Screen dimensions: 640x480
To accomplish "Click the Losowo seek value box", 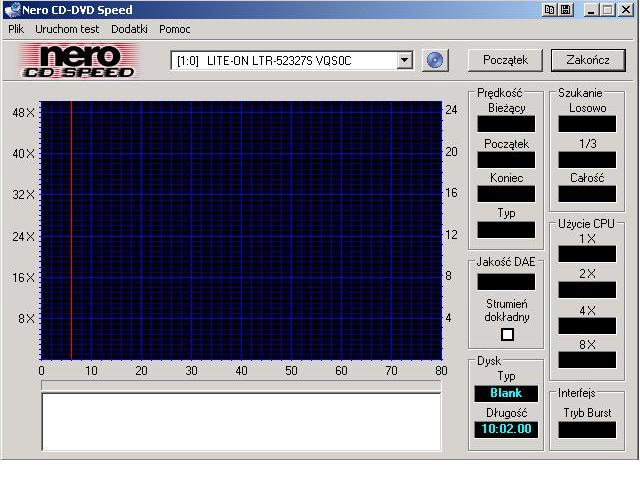I will tap(587, 124).
